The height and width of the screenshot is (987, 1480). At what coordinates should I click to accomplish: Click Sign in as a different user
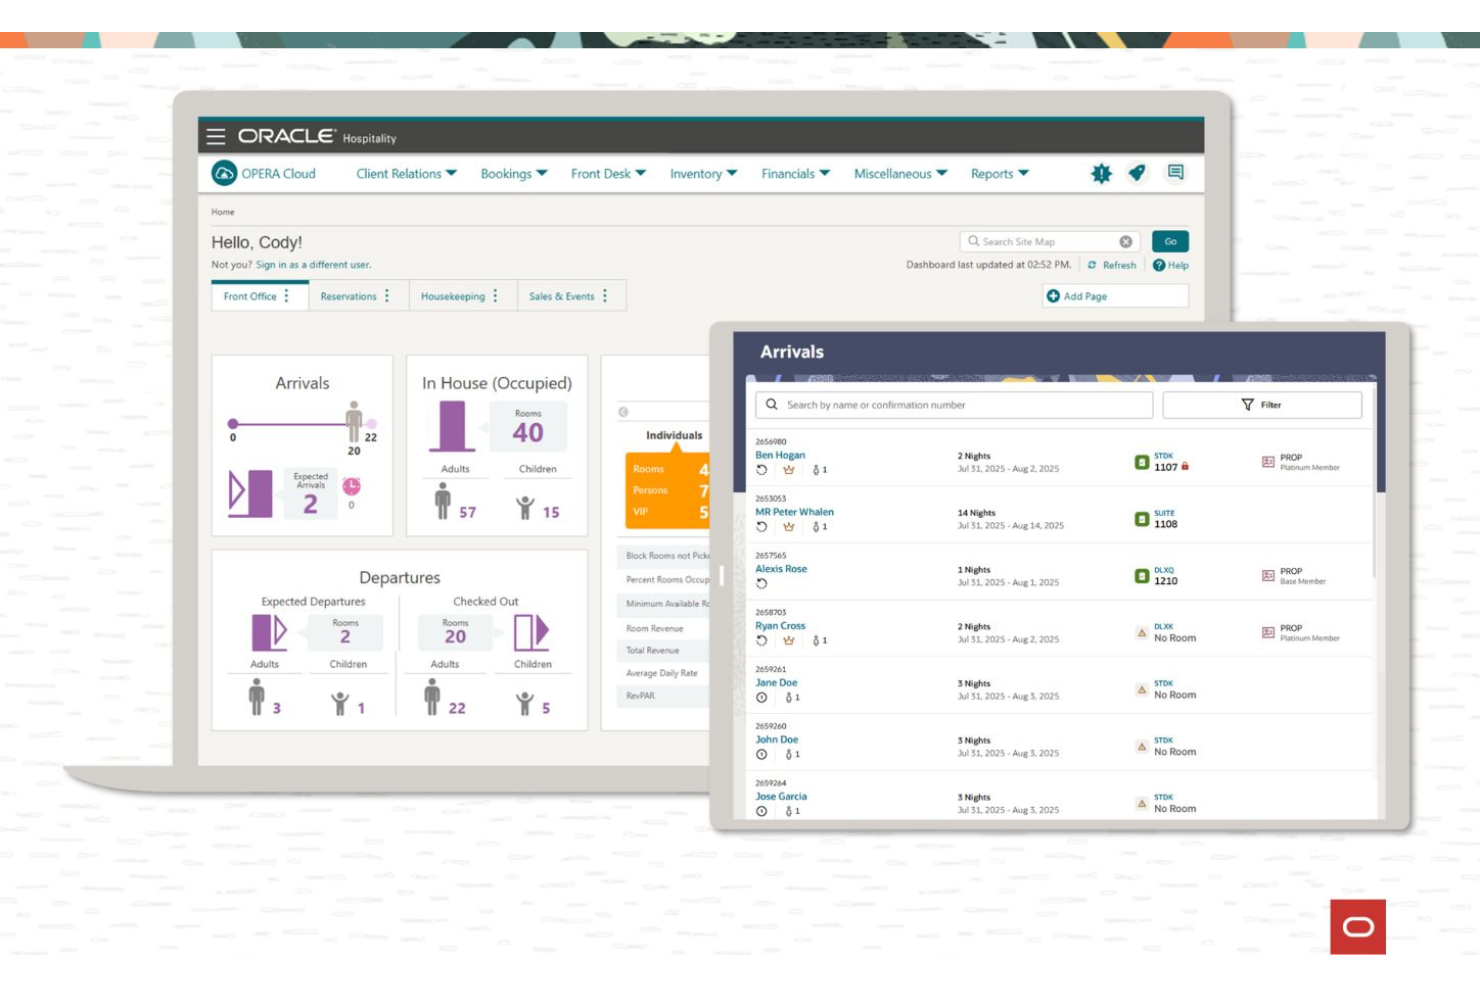[x=314, y=266]
